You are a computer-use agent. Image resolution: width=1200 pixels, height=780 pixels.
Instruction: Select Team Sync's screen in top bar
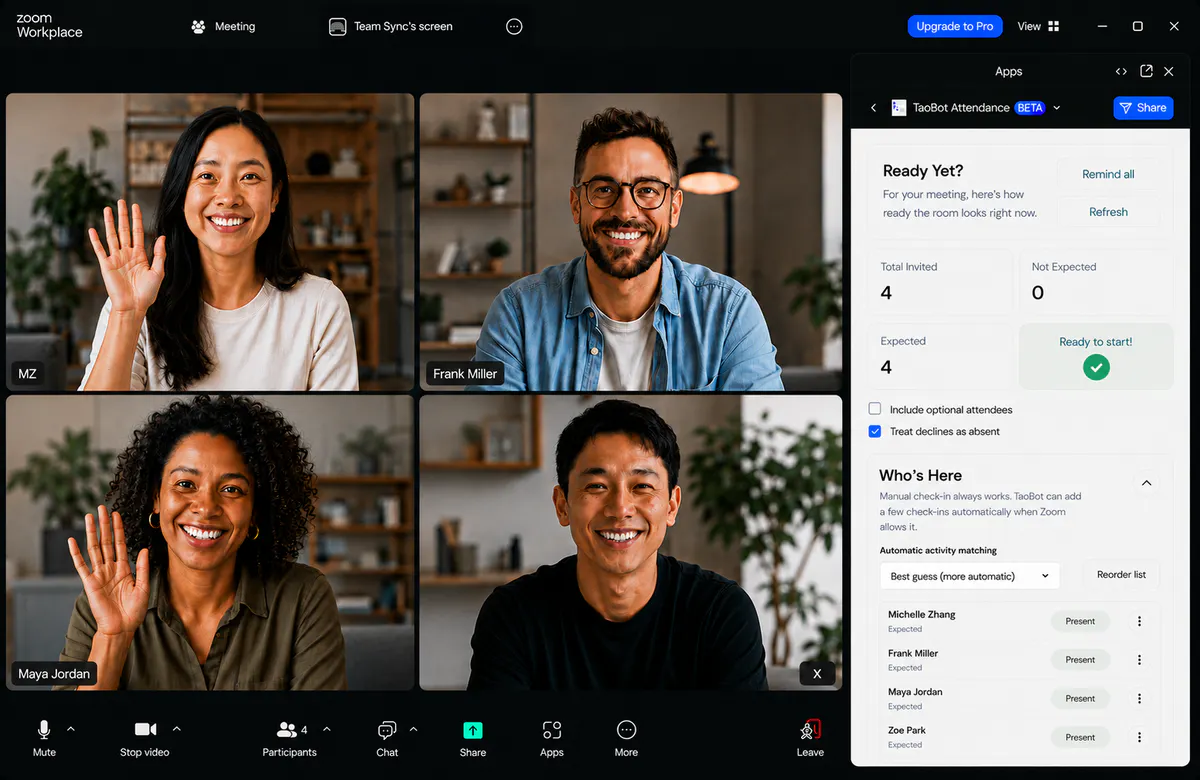tap(391, 27)
